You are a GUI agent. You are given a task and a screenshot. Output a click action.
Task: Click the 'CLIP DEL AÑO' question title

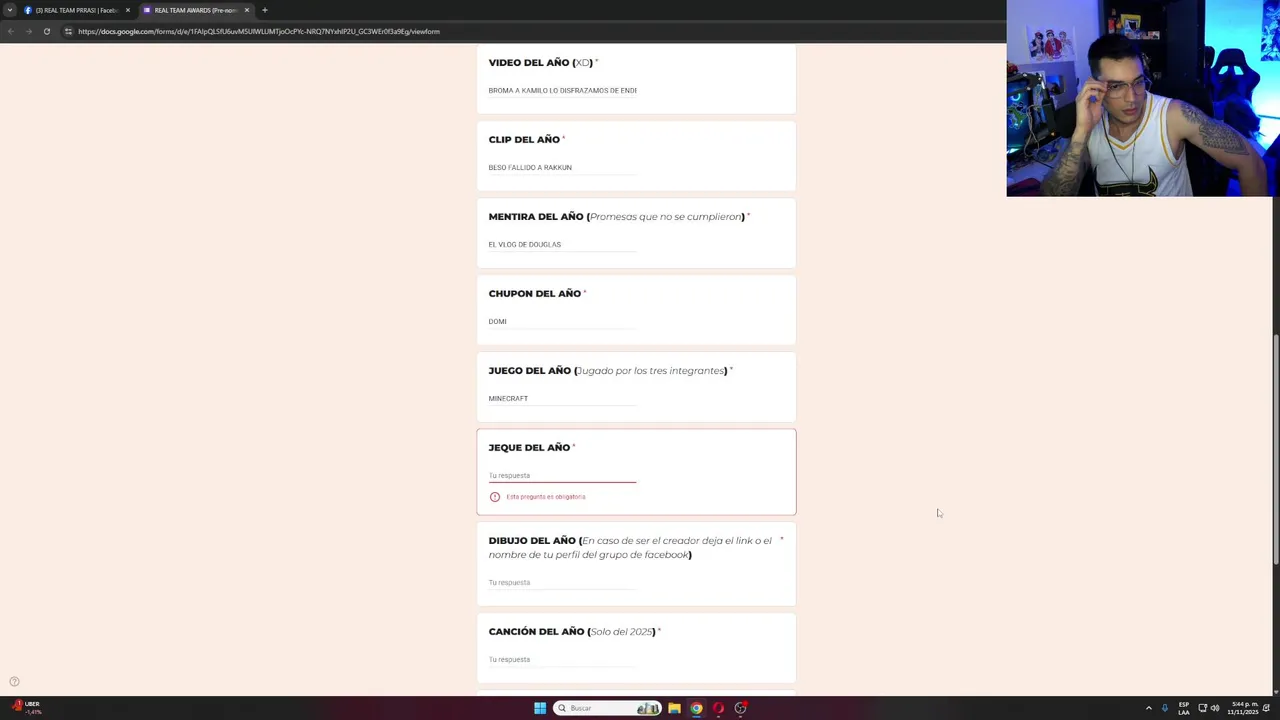coord(524,139)
